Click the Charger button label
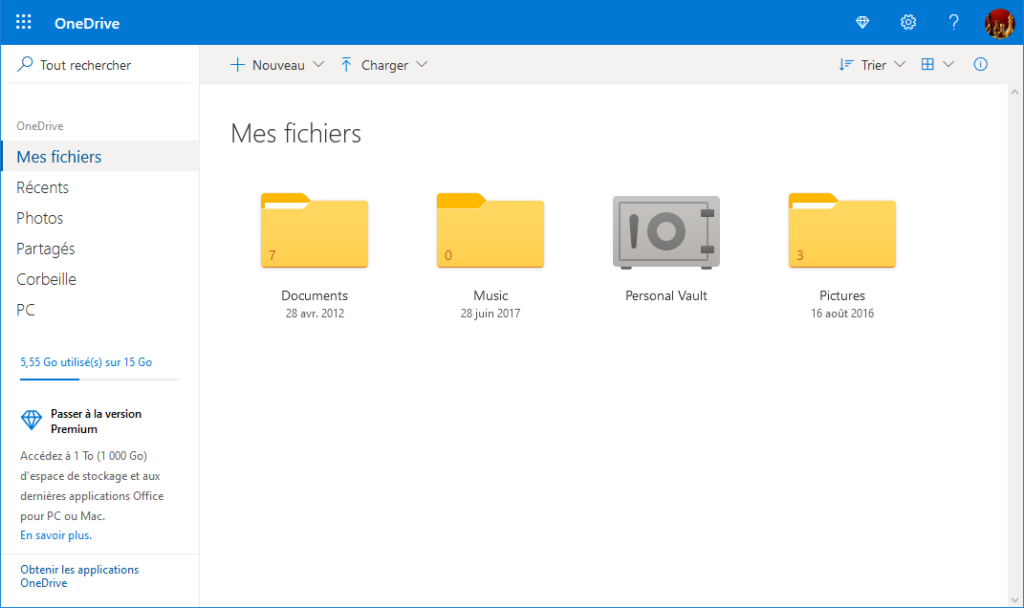The height and width of the screenshot is (608, 1024). tap(385, 65)
